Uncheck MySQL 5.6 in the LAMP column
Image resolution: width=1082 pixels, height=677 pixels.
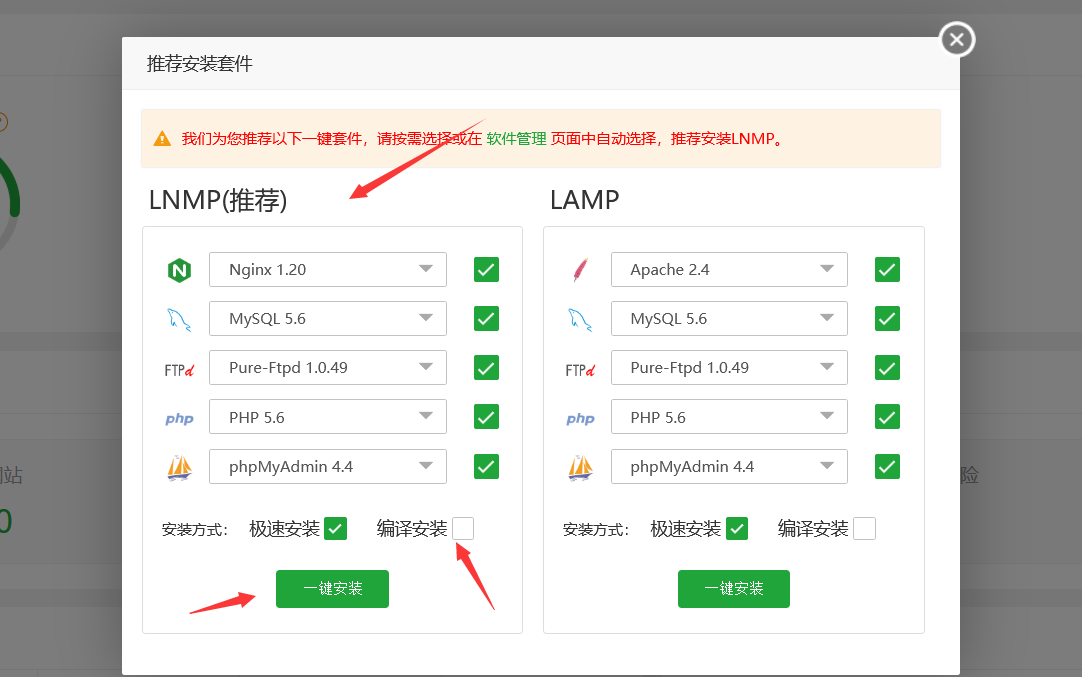887,318
